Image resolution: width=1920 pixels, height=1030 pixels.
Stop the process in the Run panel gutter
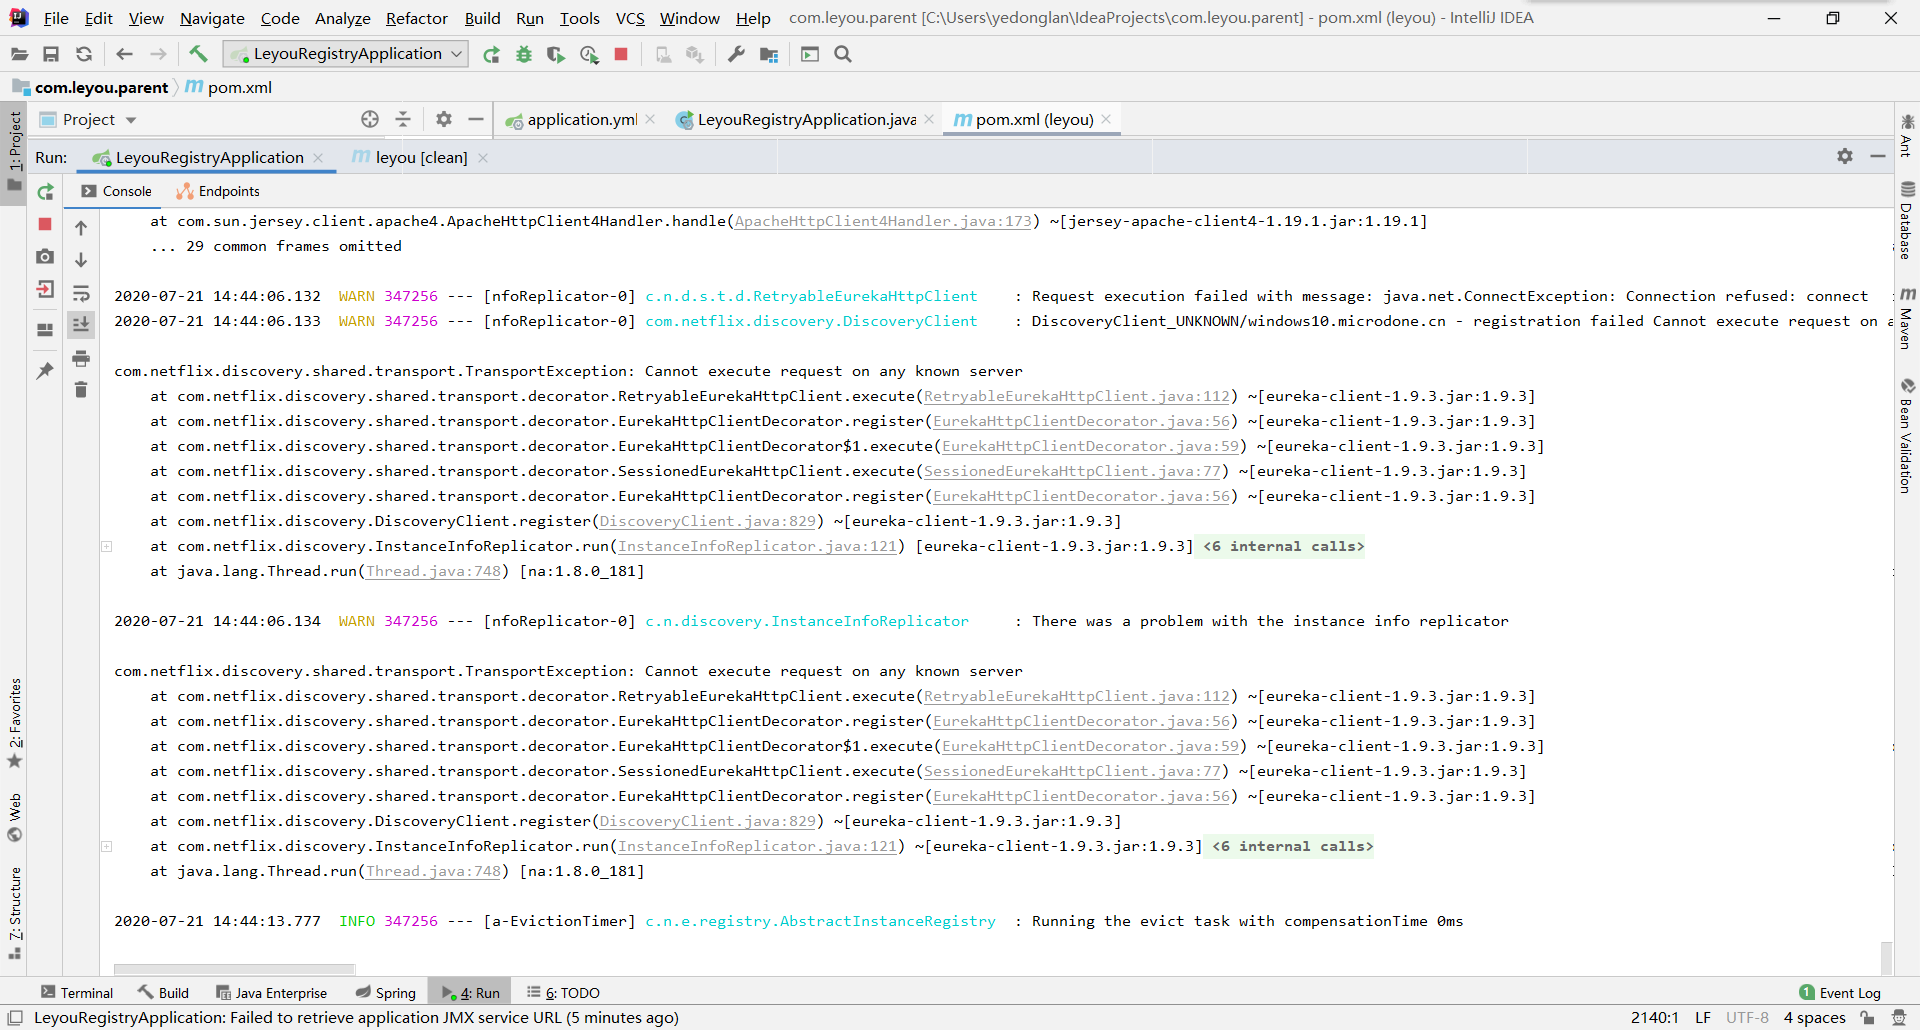[x=45, y=224]
